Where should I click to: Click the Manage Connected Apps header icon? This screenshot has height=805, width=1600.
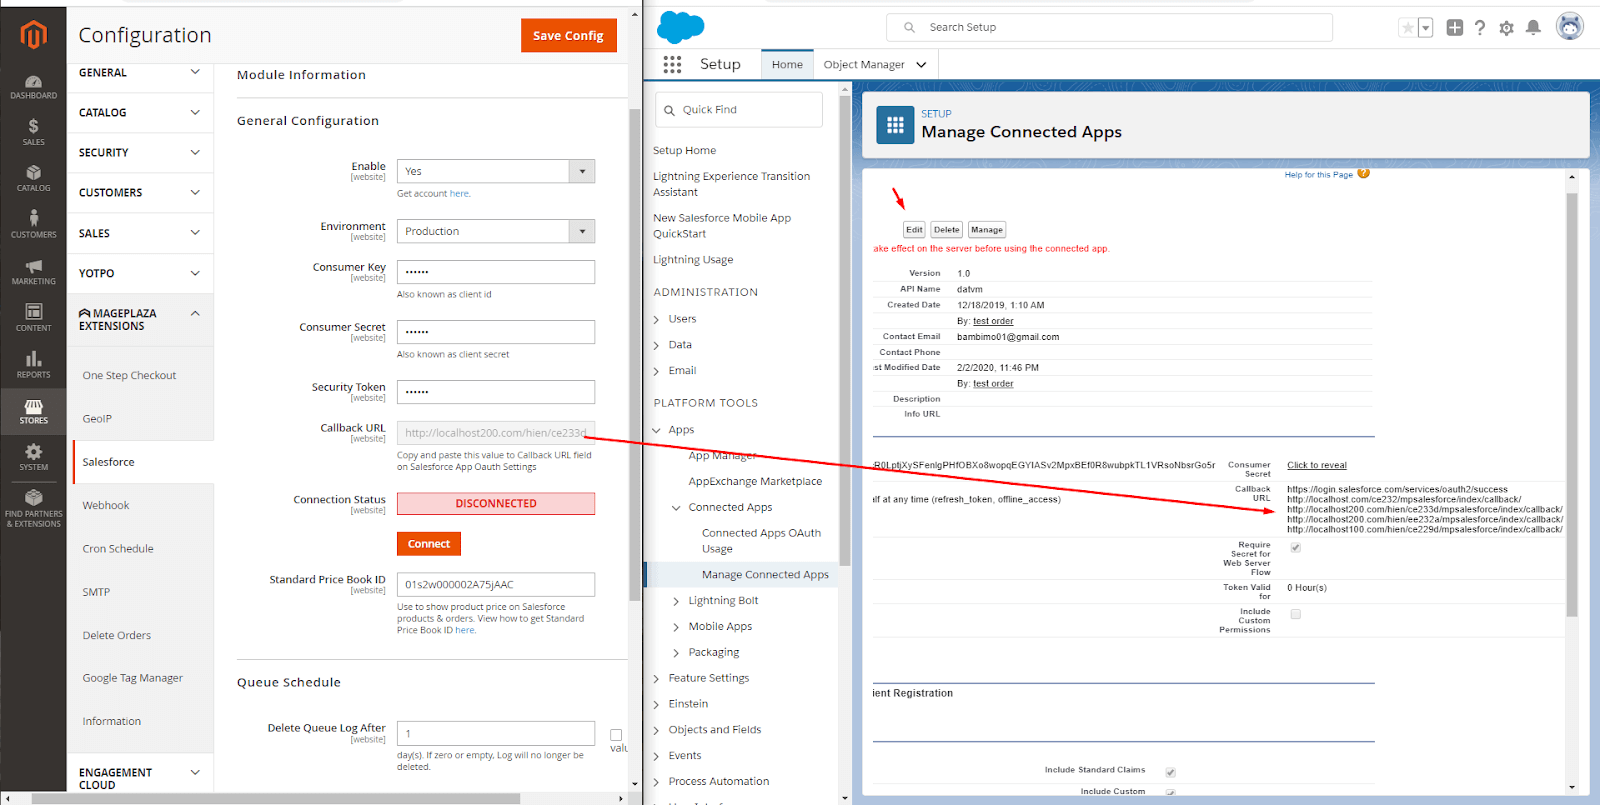pos(895,125)
